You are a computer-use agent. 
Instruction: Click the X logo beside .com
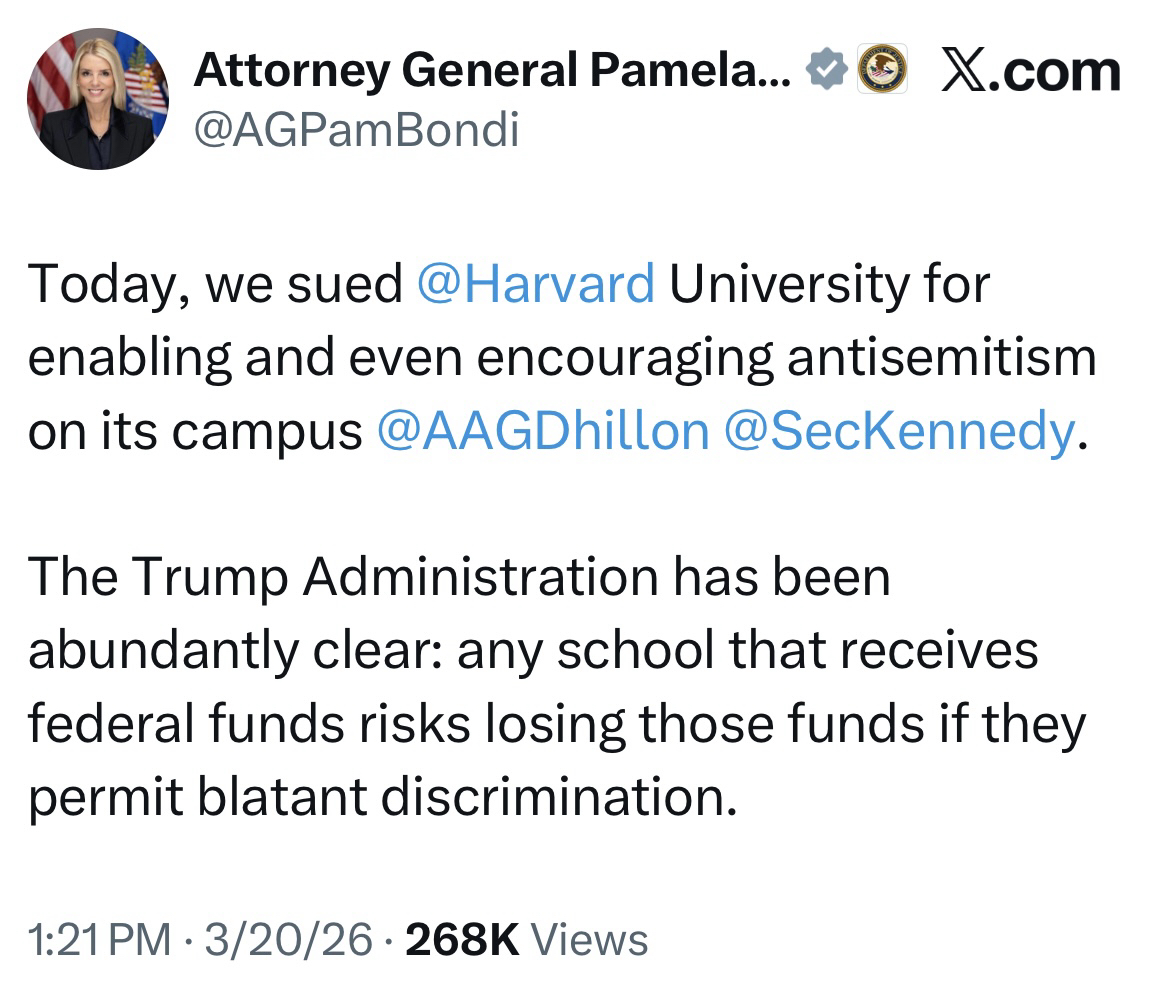pyautogui.click(x=967, y=71)
